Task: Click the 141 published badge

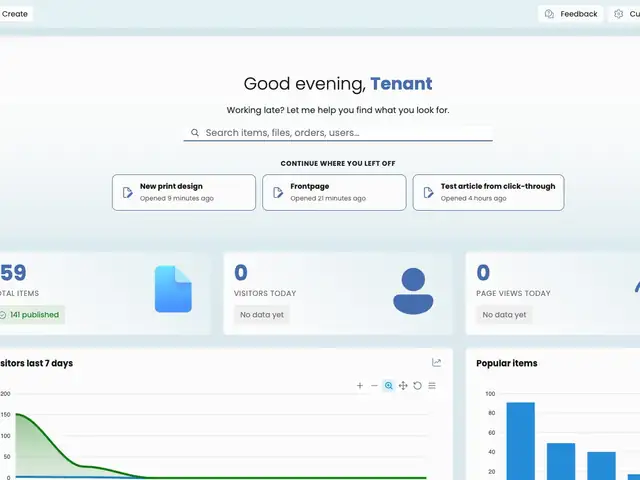Action: coord(31,315)
